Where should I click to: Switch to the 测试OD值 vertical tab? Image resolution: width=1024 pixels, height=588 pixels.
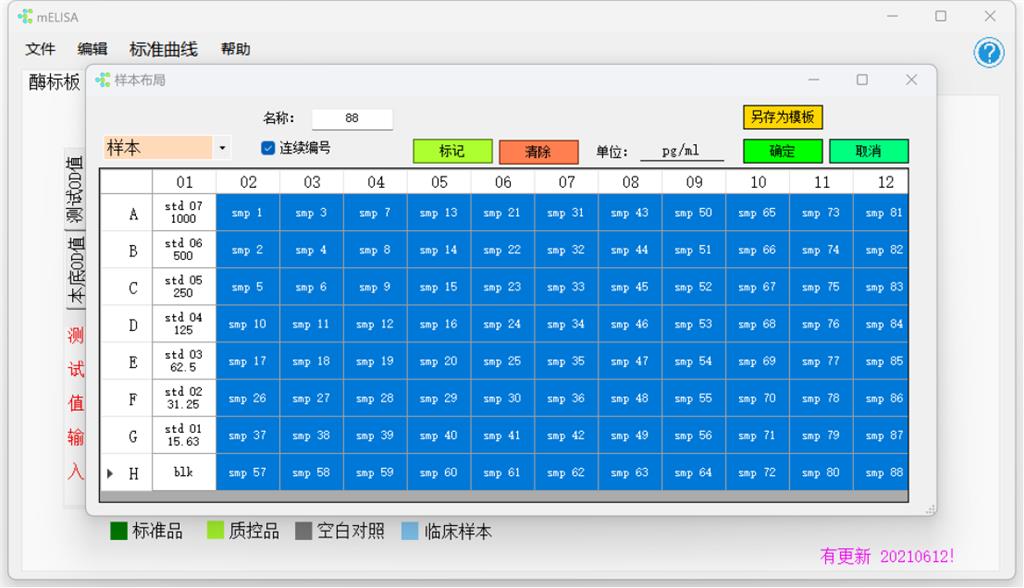point(75,190)
